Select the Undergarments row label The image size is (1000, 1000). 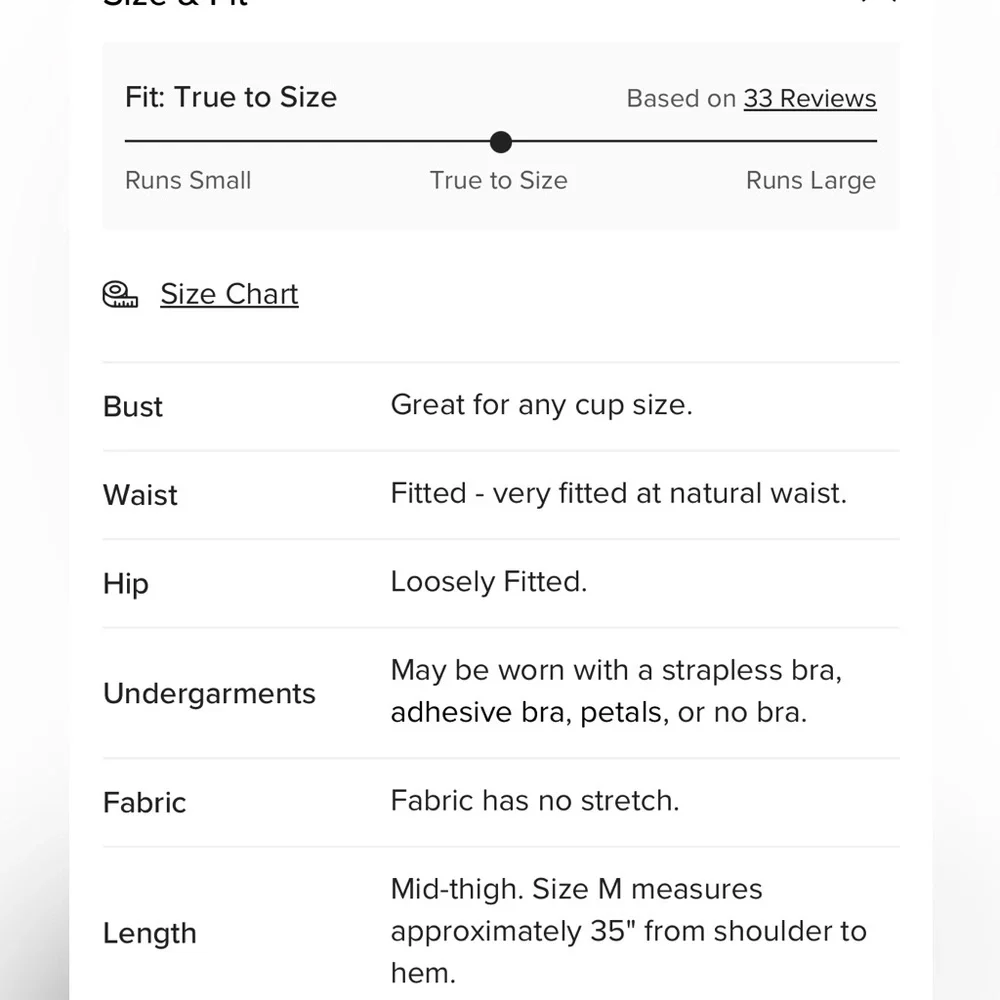pyautogui.click(x=209, y=694)
